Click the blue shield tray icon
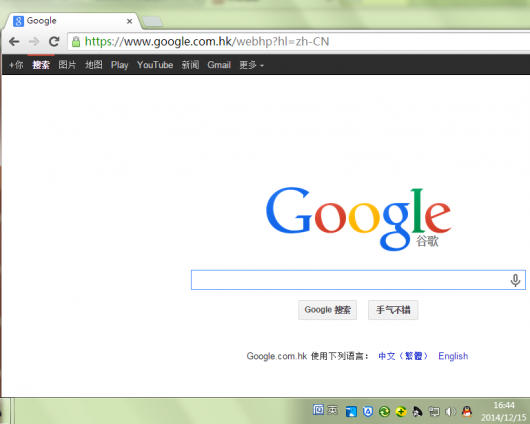 (x=367, y=411)
